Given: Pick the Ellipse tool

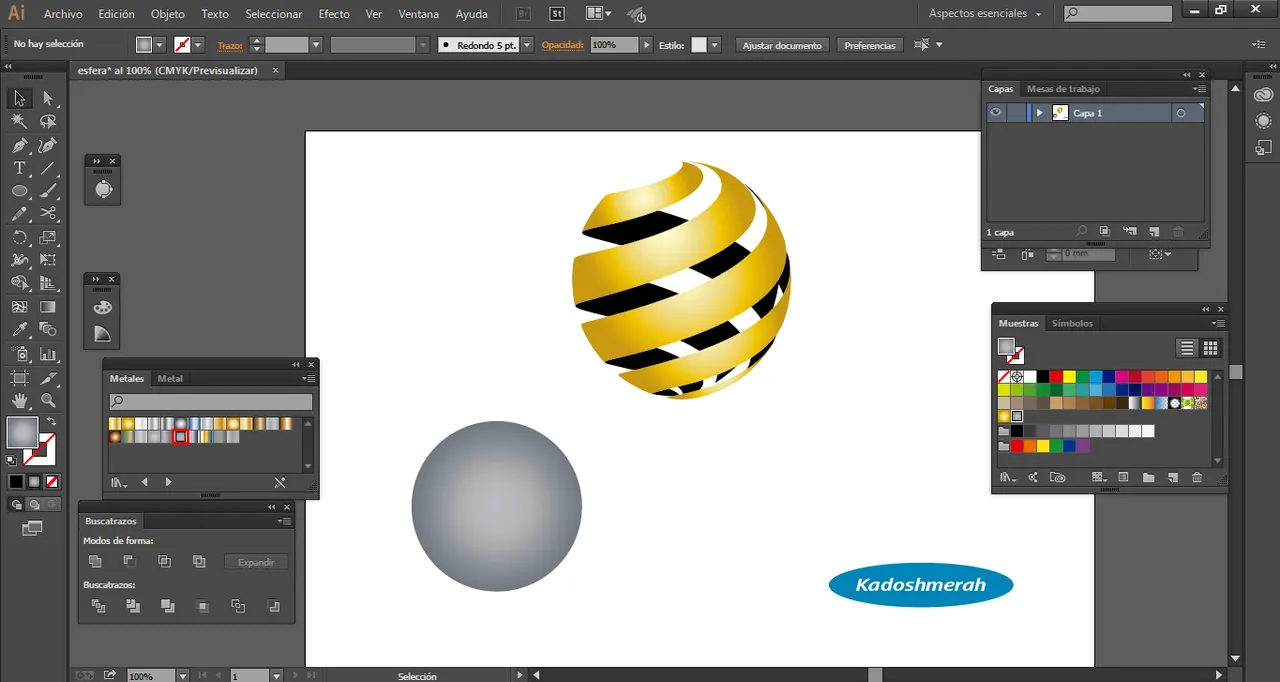Looking at the screenshot, I should pyautogui.click(x=19, y=191).
